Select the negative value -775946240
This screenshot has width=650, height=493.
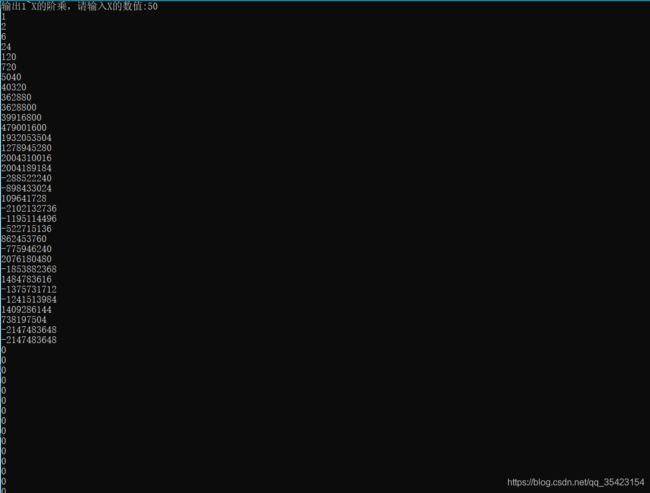coord(26,249)
